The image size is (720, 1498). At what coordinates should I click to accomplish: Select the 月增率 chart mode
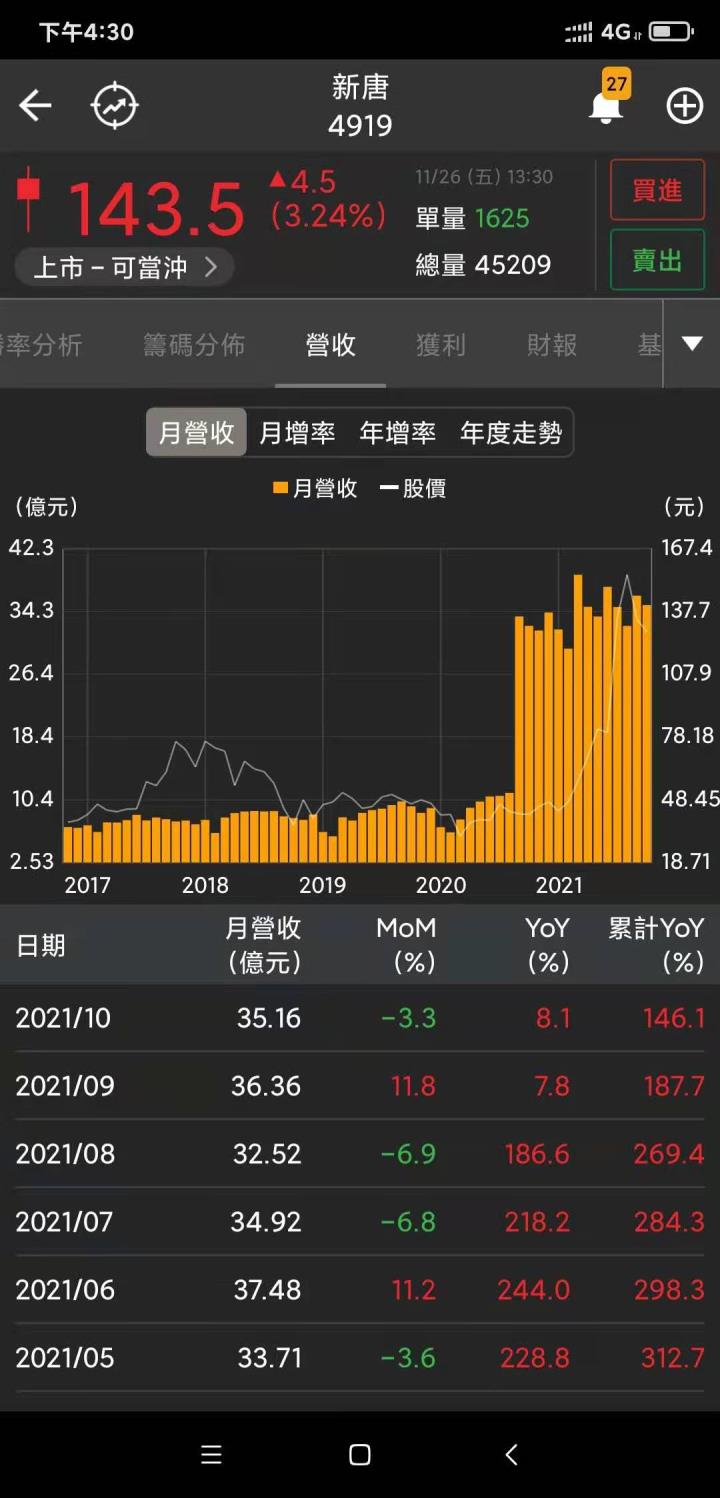tap(297, 432)
